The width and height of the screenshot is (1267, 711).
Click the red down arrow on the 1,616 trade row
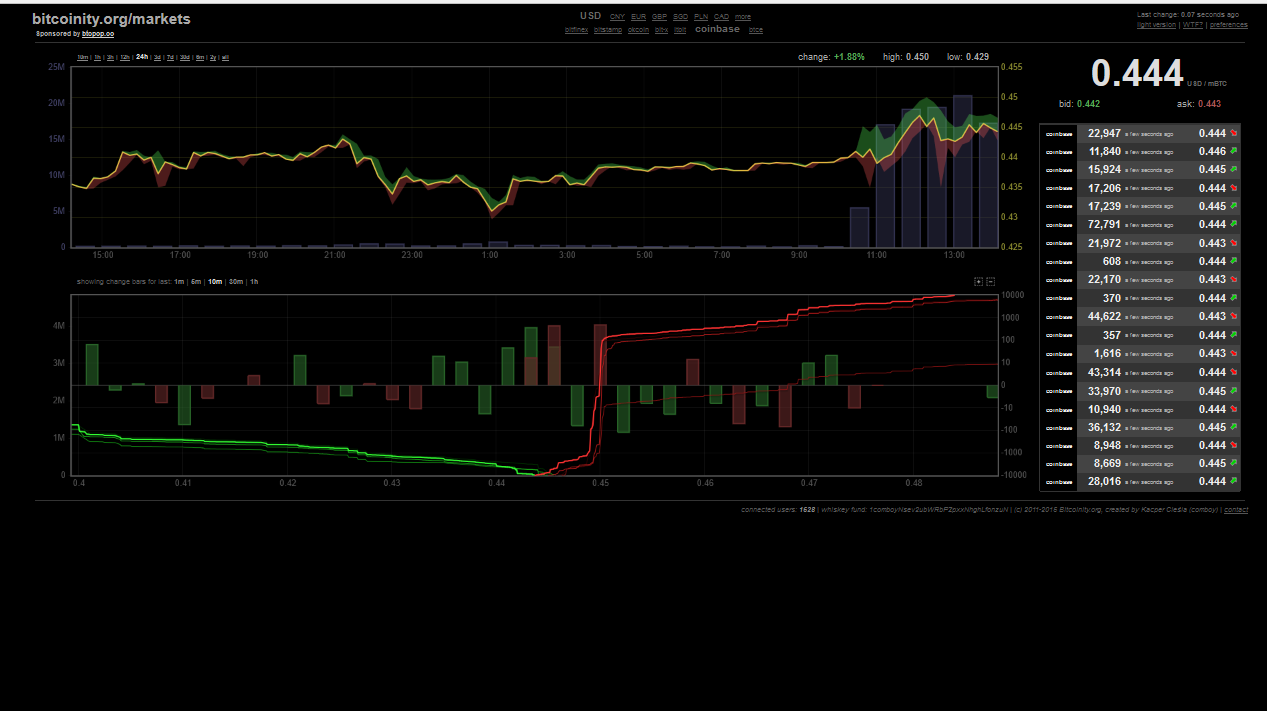click(1234, 353)
